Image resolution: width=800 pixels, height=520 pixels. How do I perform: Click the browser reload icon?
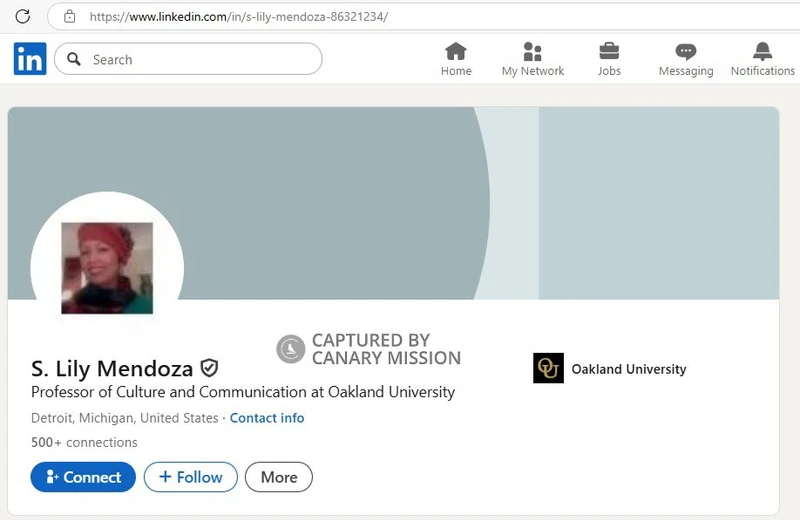tap(22, 16)
